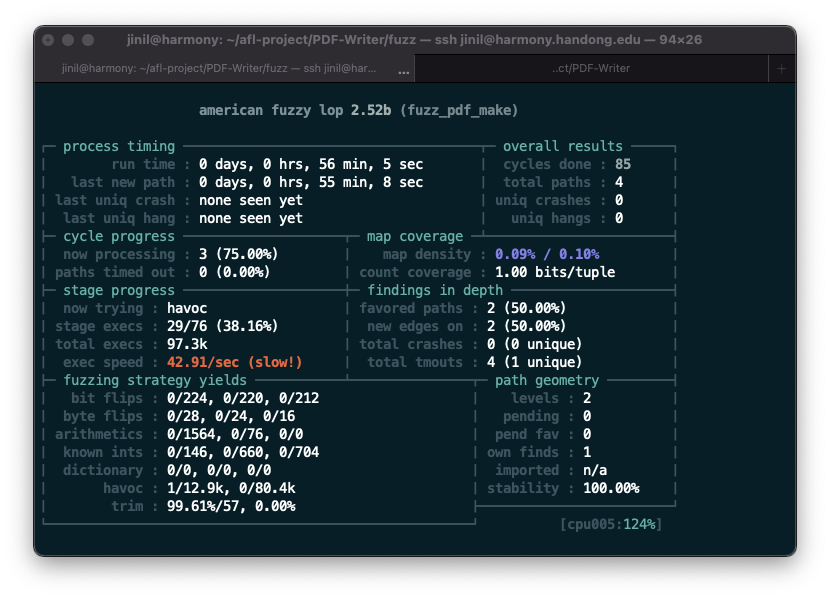830x598 pixels.
Task: Click dictionary value '0/0, 0/0, 0/0'
Action: click(x=219, y=470)
